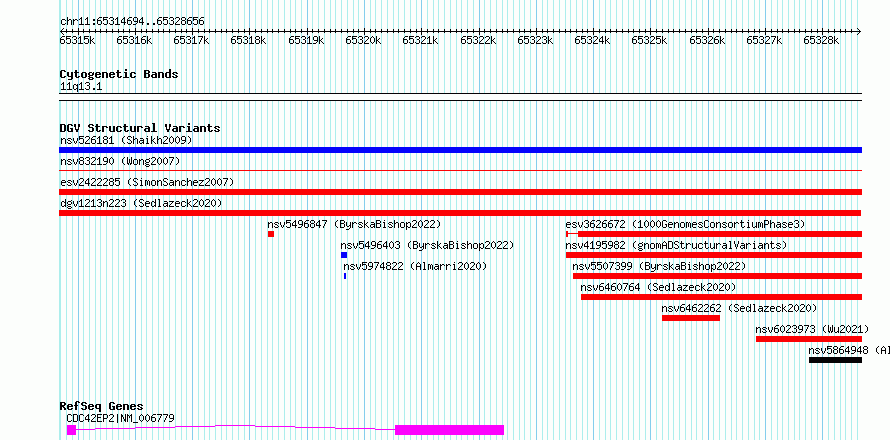This screenshot has height=440, width=890.
Task: Select the red nsv5507399 variant bar
Action: click(717, 276)
